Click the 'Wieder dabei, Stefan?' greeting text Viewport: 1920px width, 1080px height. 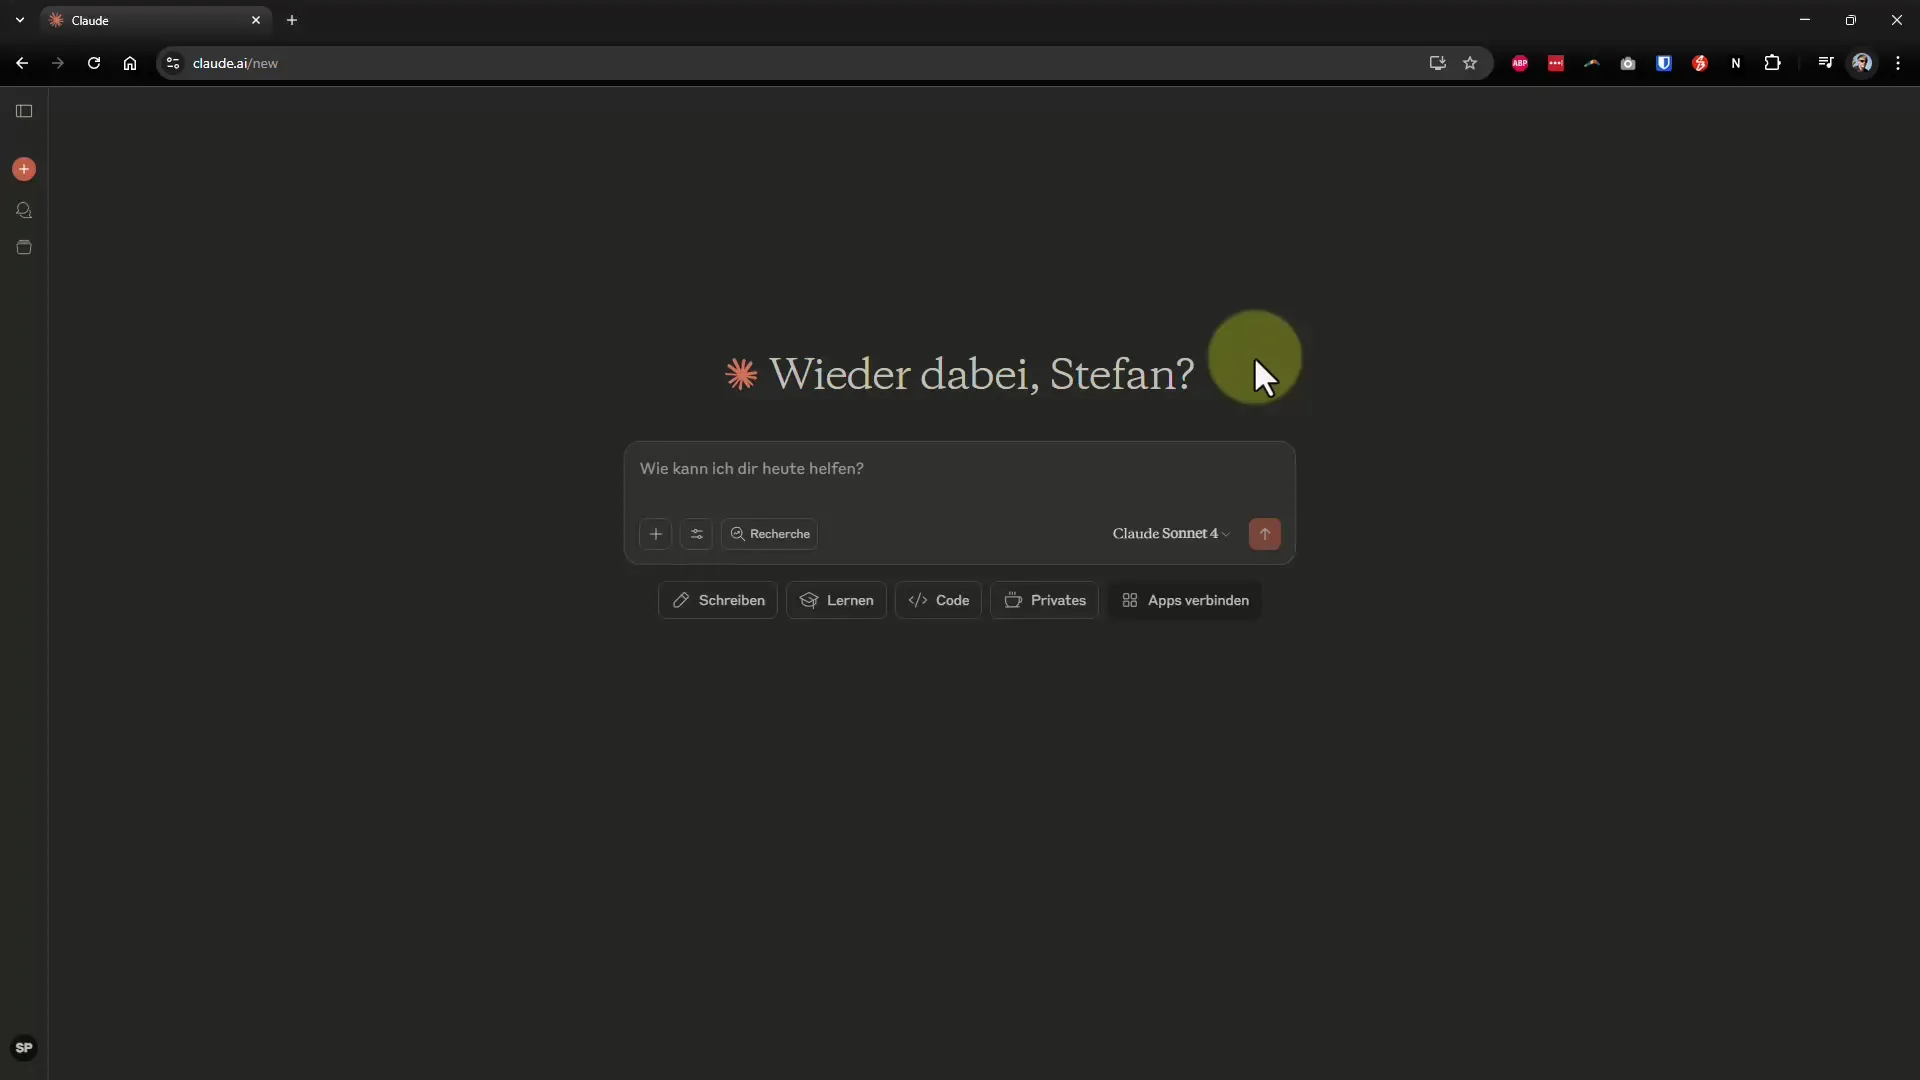[982, 374]
